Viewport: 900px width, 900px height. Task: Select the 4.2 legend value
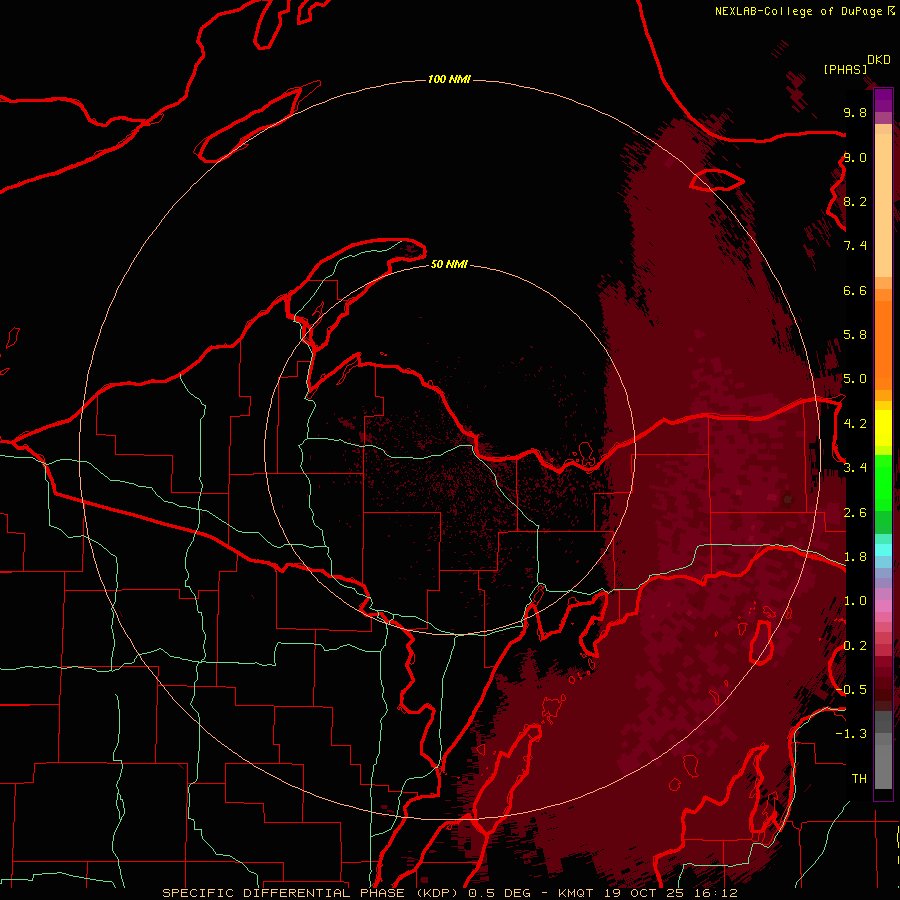tap(855, 424)
